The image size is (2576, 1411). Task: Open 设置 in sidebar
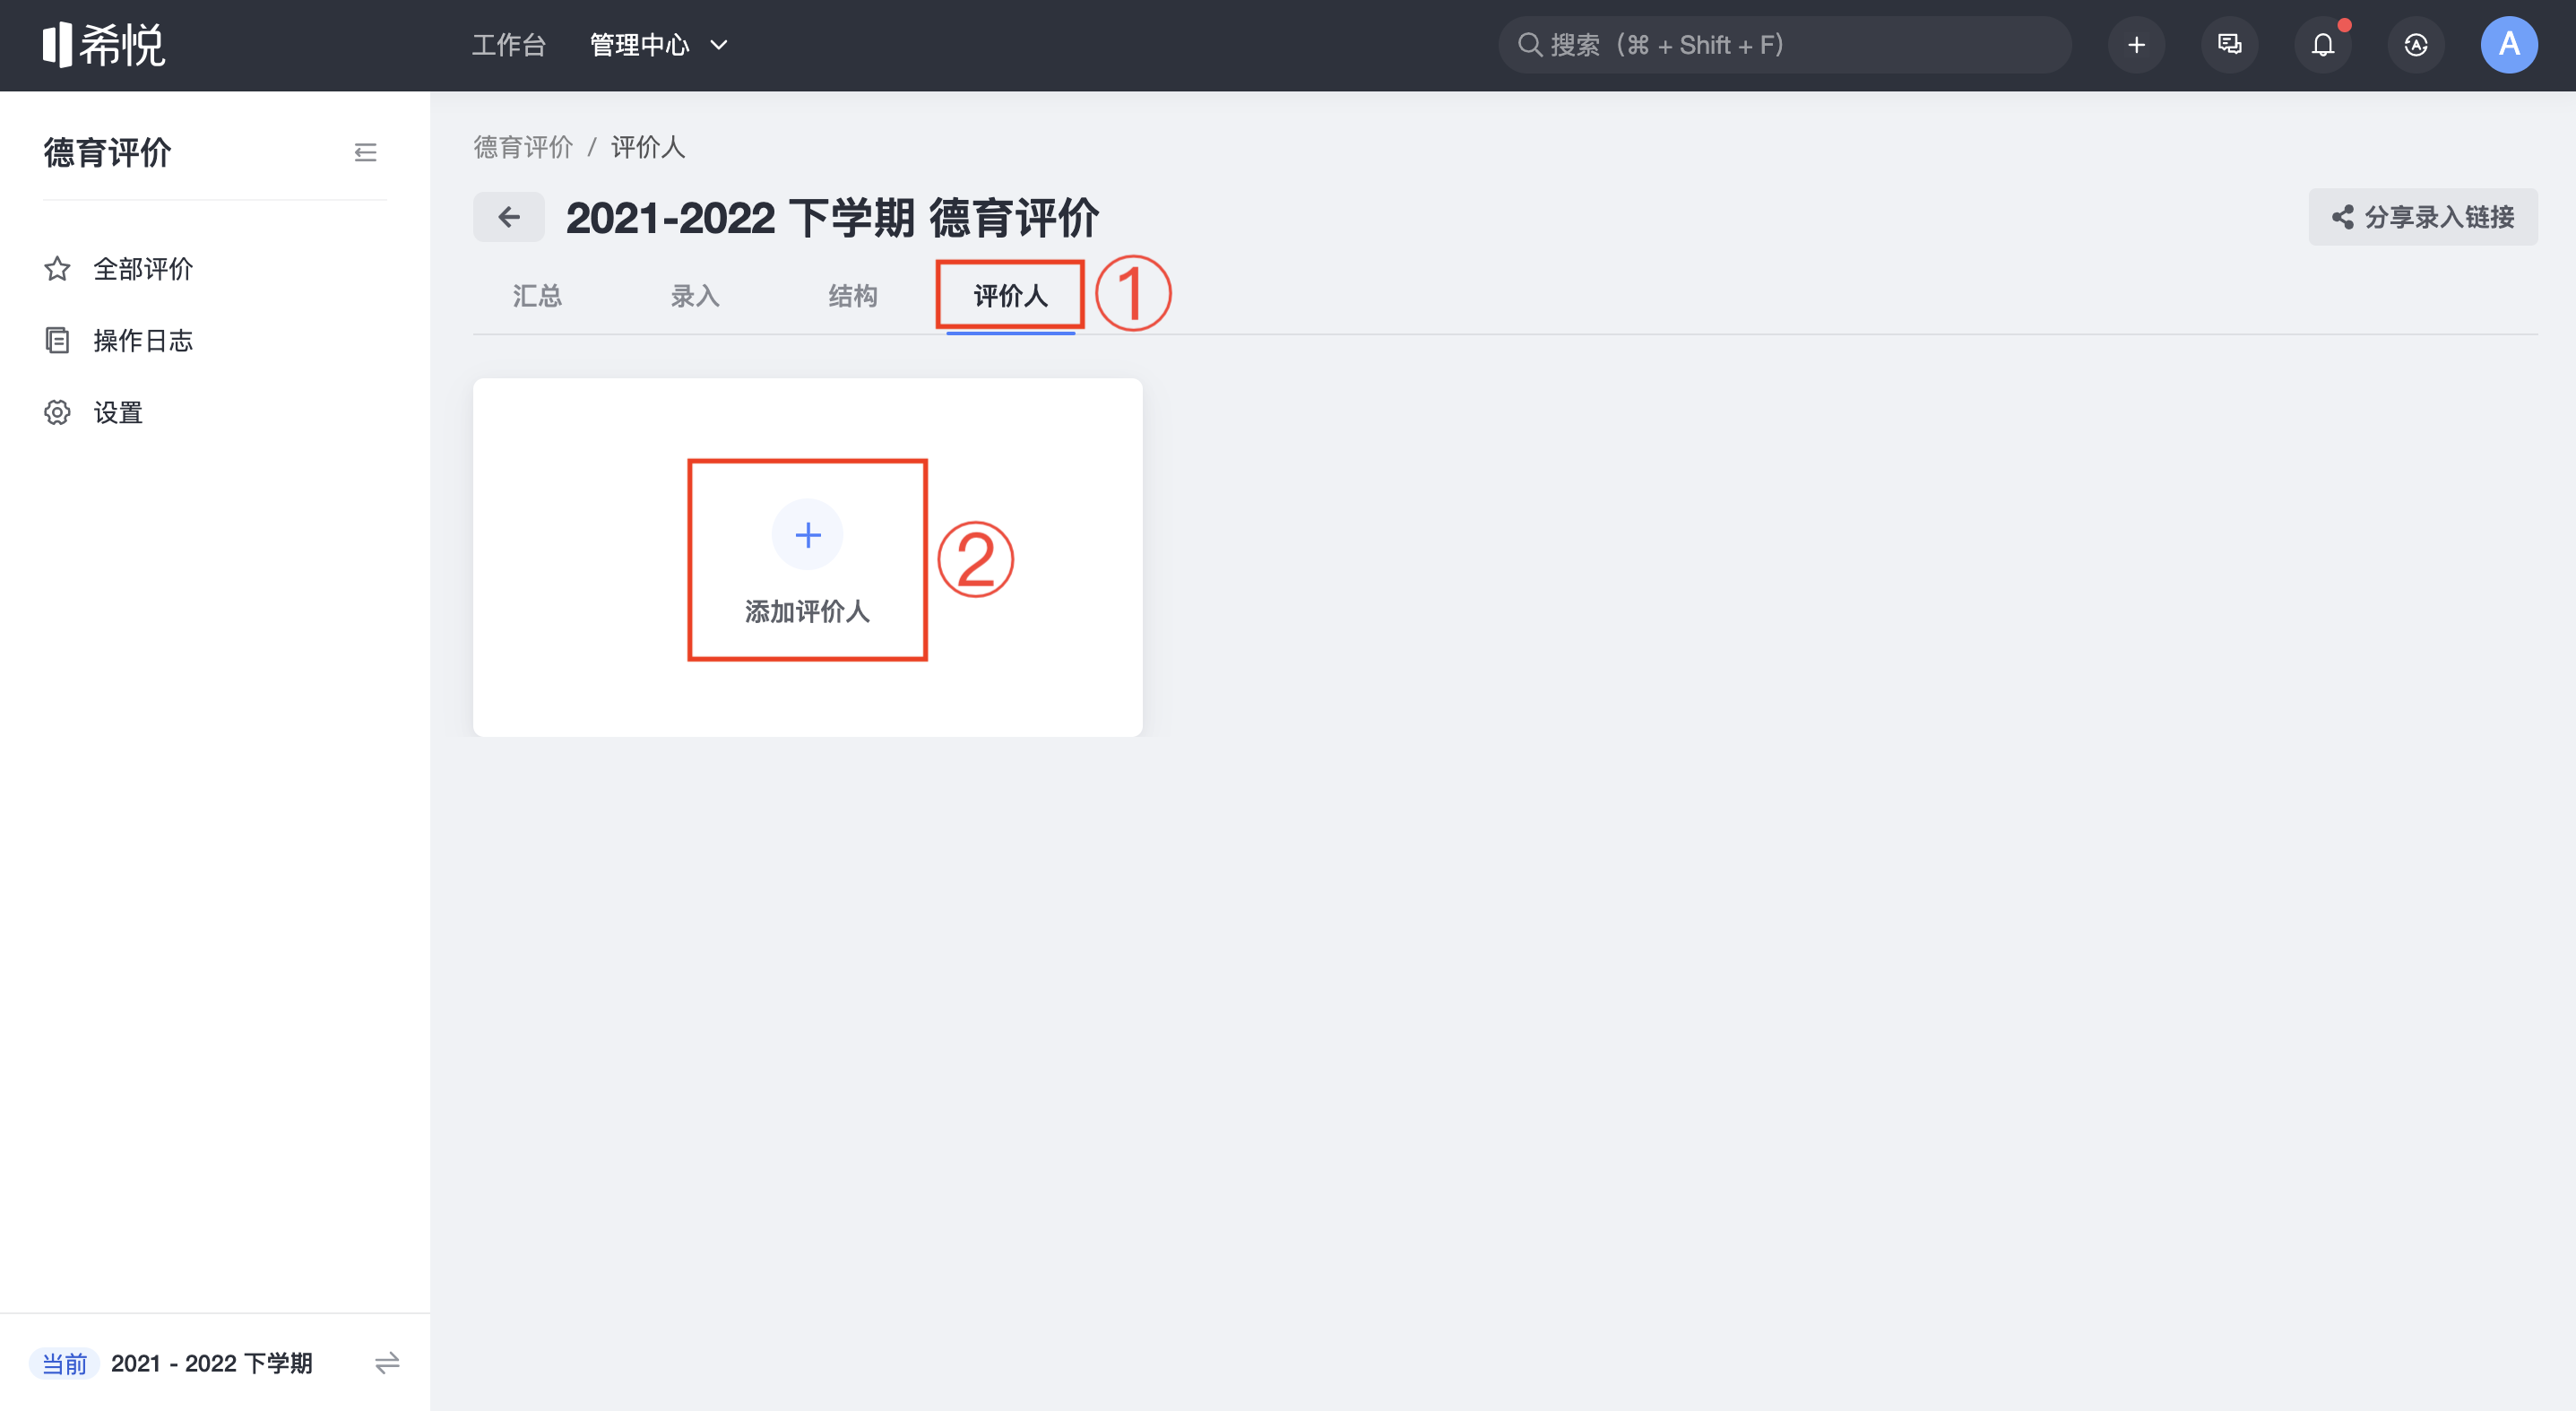click(x=118, y=413)
